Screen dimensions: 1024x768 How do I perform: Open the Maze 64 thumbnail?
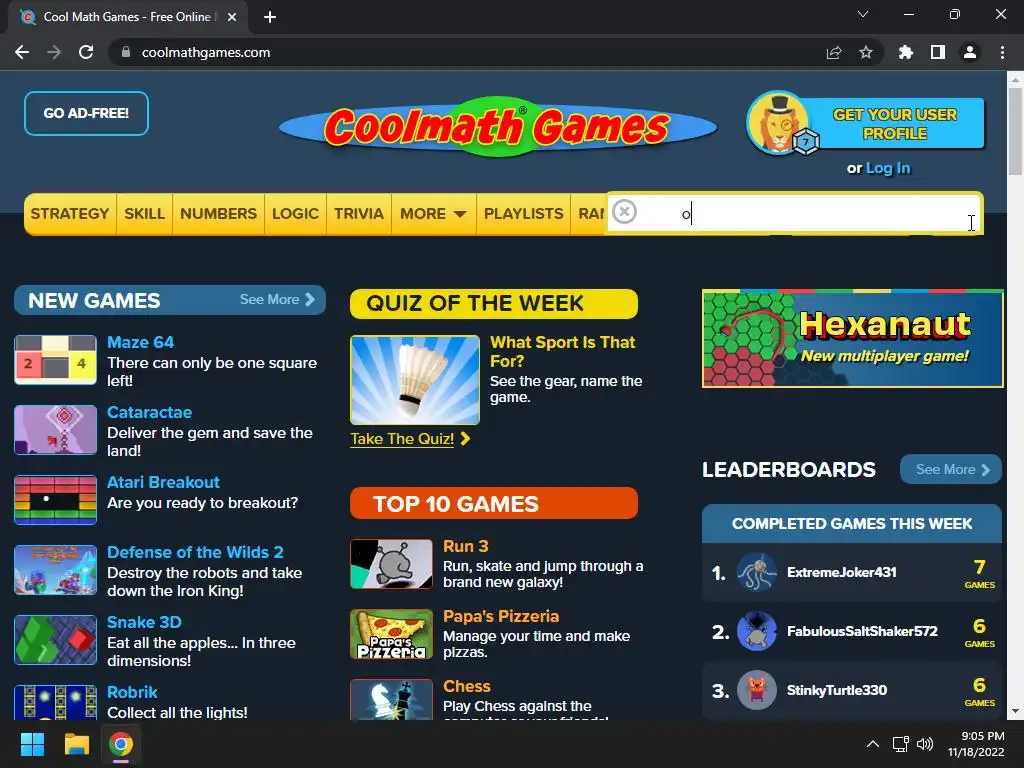click(56, 360)
